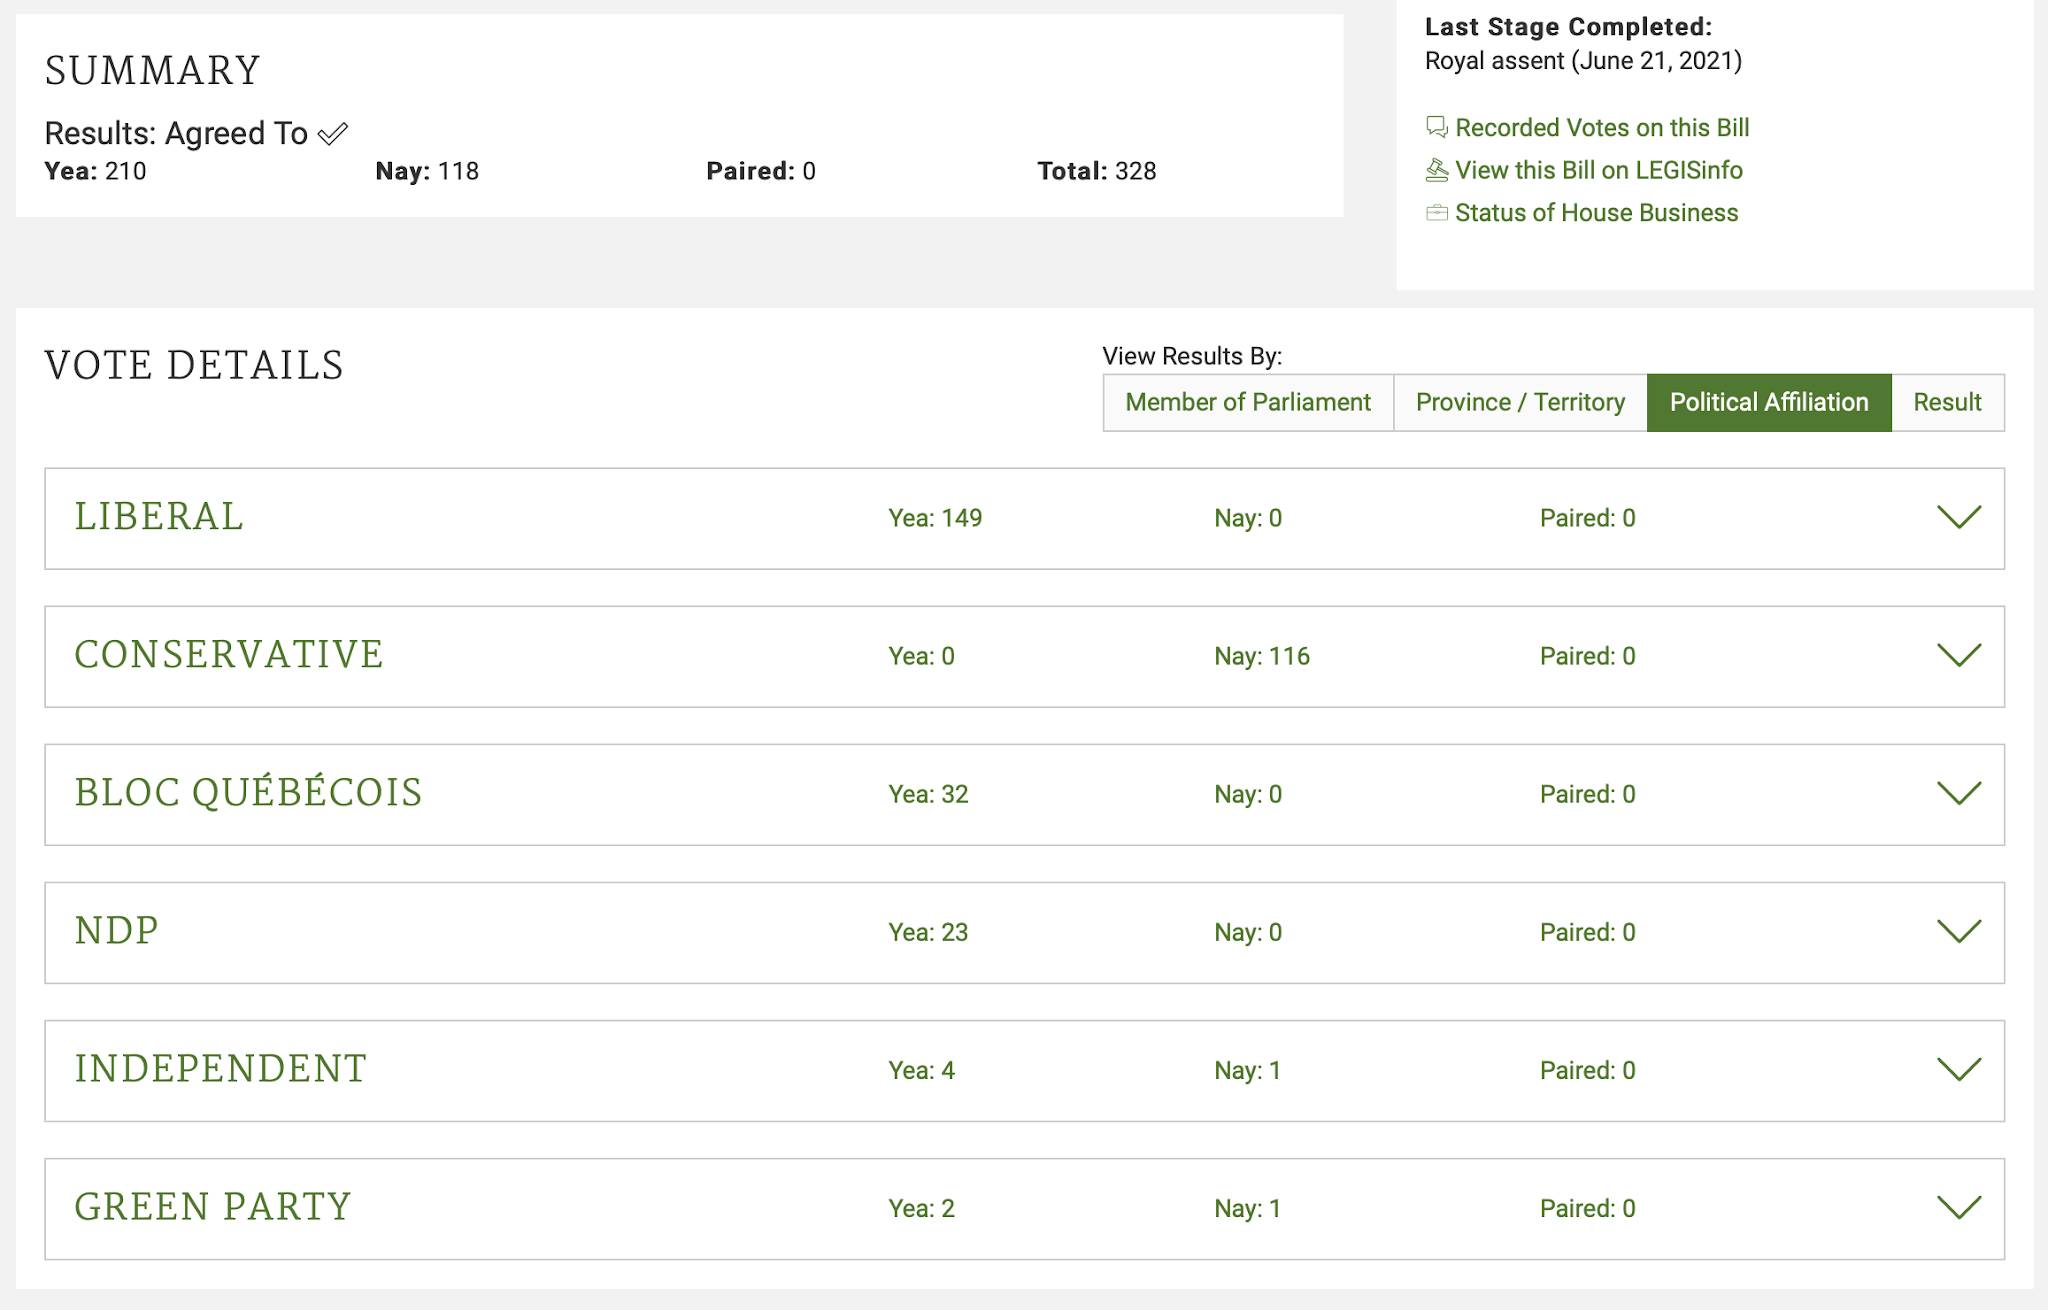Click NDP Yea: 23 count
The width and height of the screenshot is (2048, 1310).
pos(928,932)
